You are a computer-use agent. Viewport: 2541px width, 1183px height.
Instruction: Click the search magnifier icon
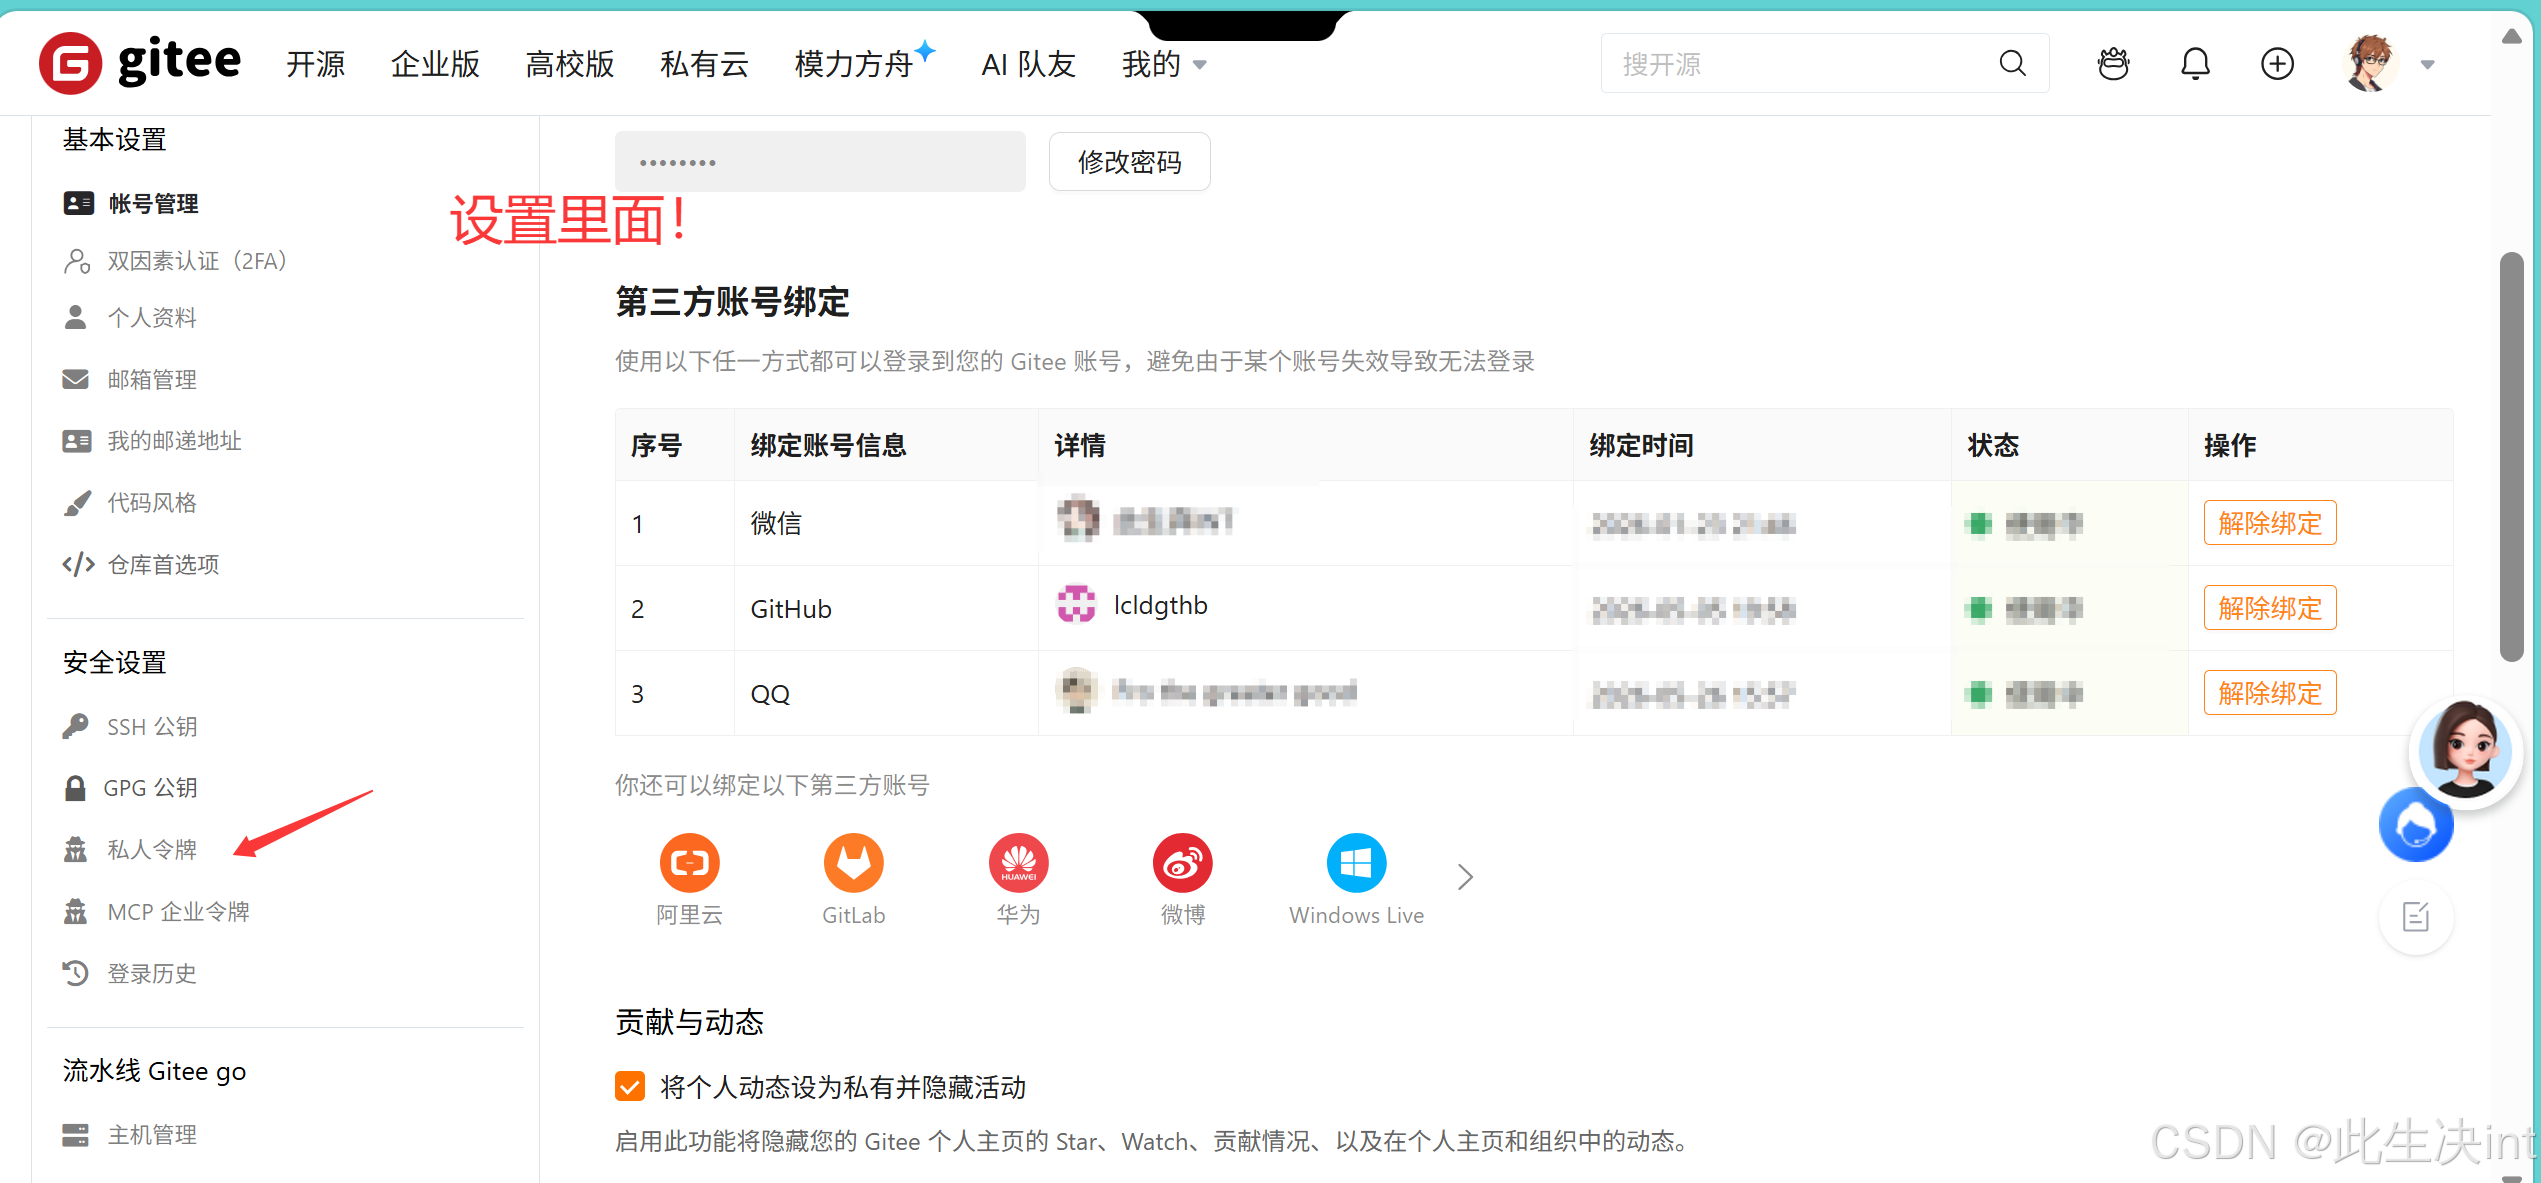pos(2012,64)
